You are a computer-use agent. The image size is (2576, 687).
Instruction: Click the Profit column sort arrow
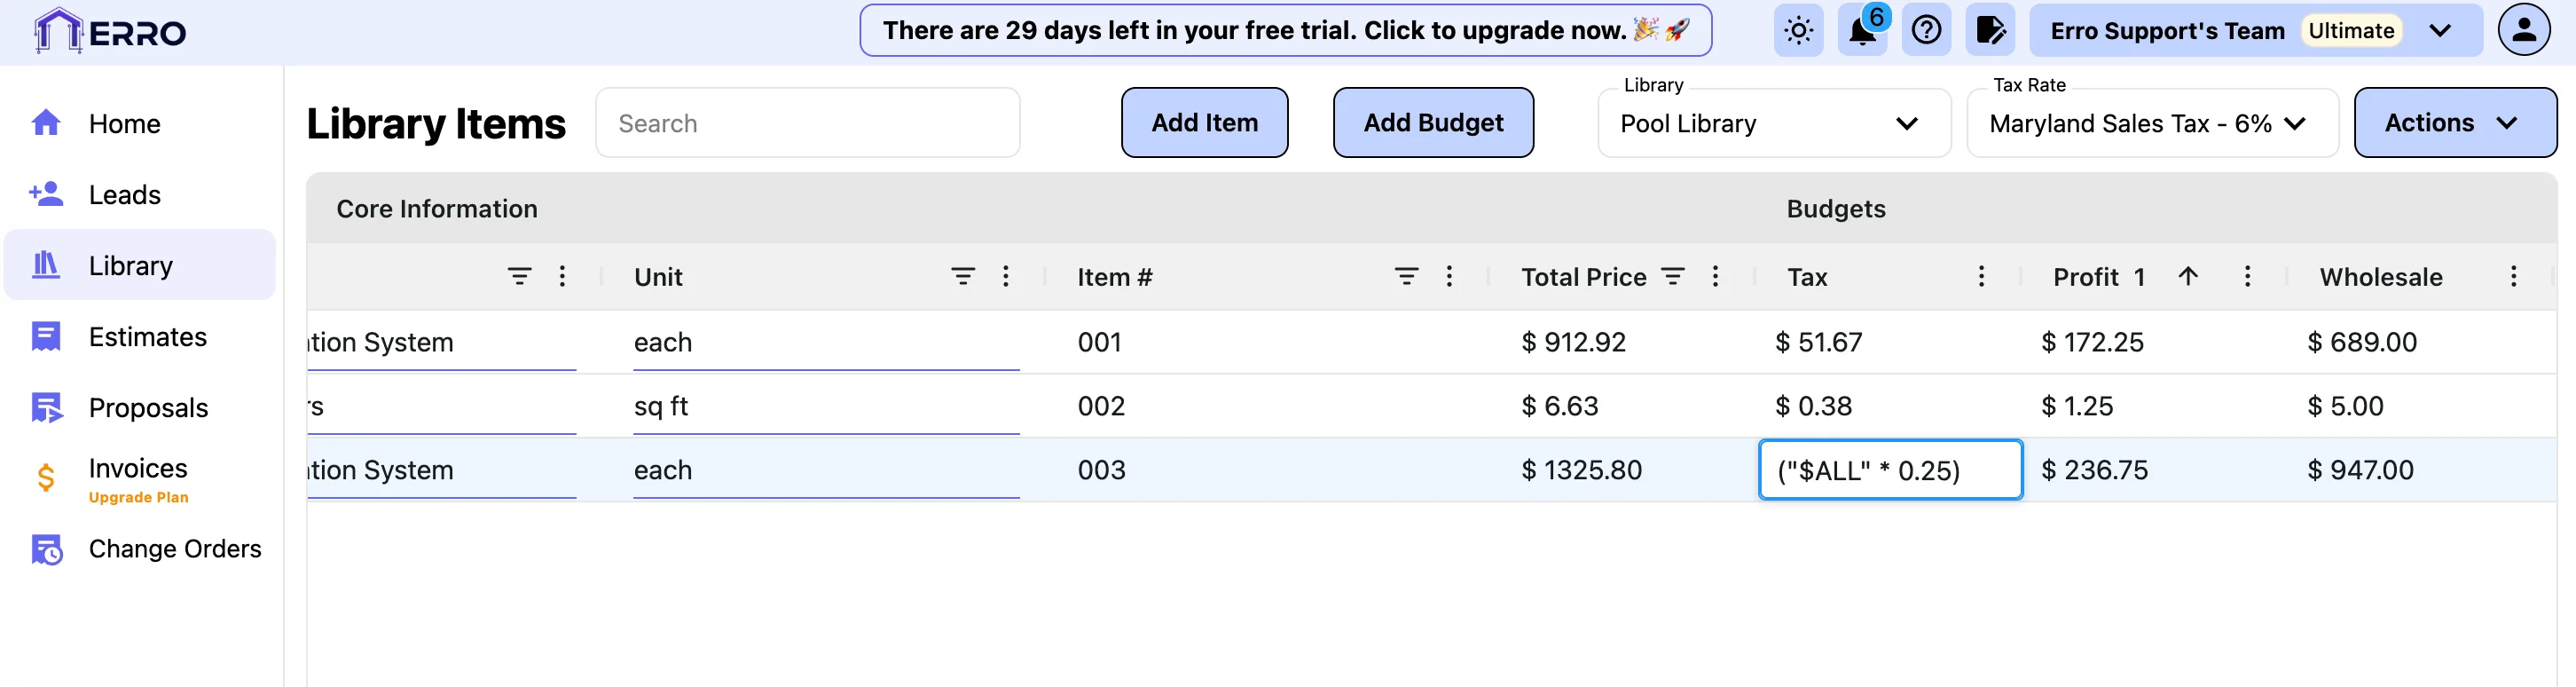[2188, 277]
